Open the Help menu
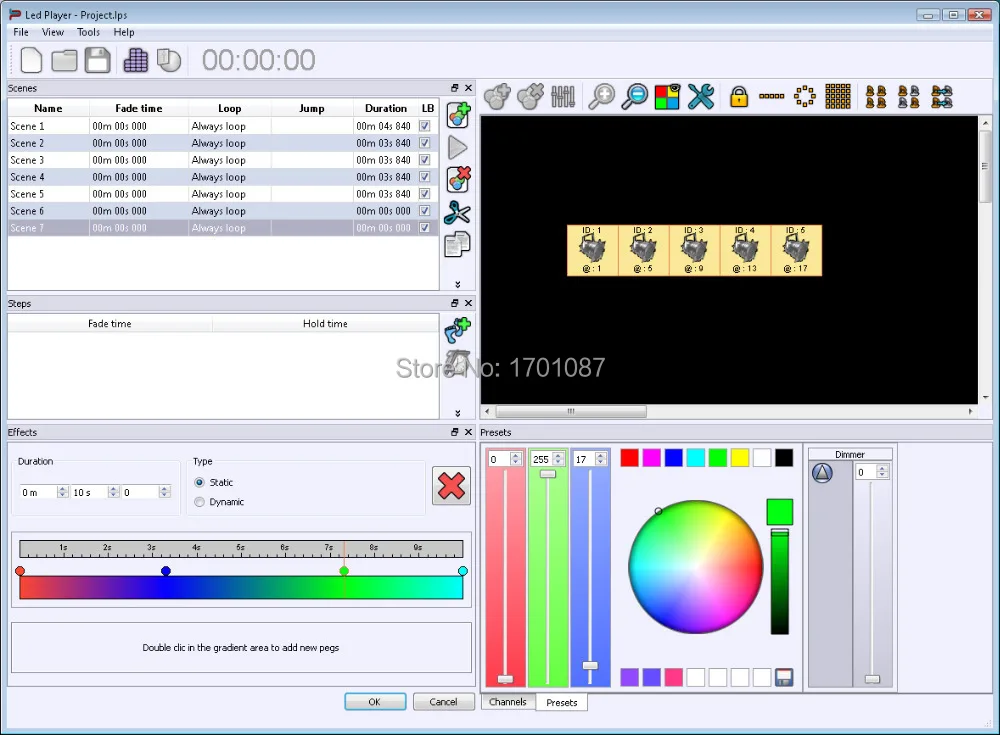 pos(124,32)
